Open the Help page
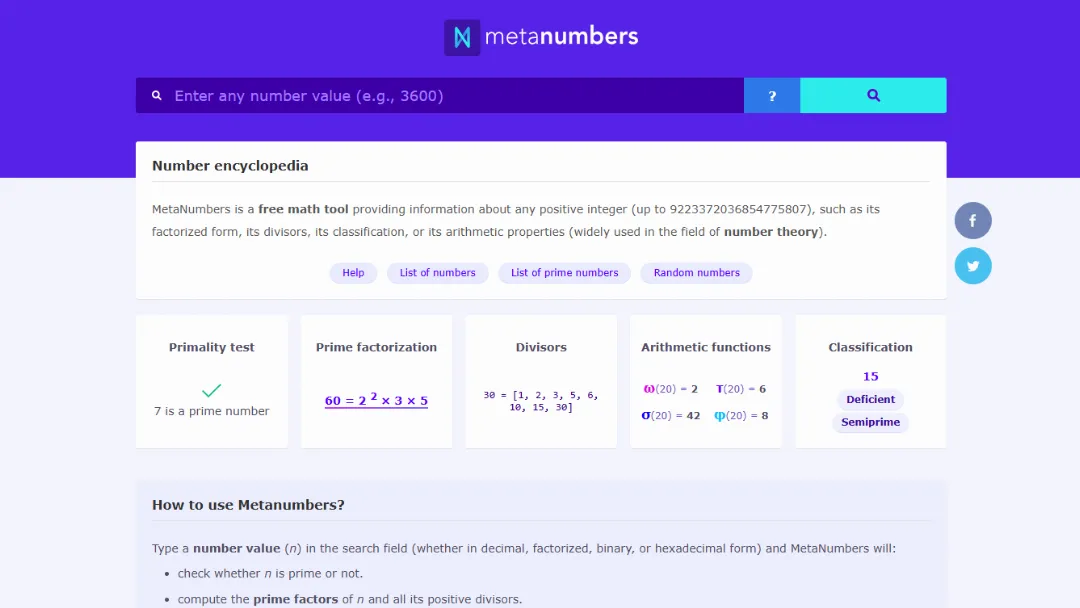 (x=353, y=272)
